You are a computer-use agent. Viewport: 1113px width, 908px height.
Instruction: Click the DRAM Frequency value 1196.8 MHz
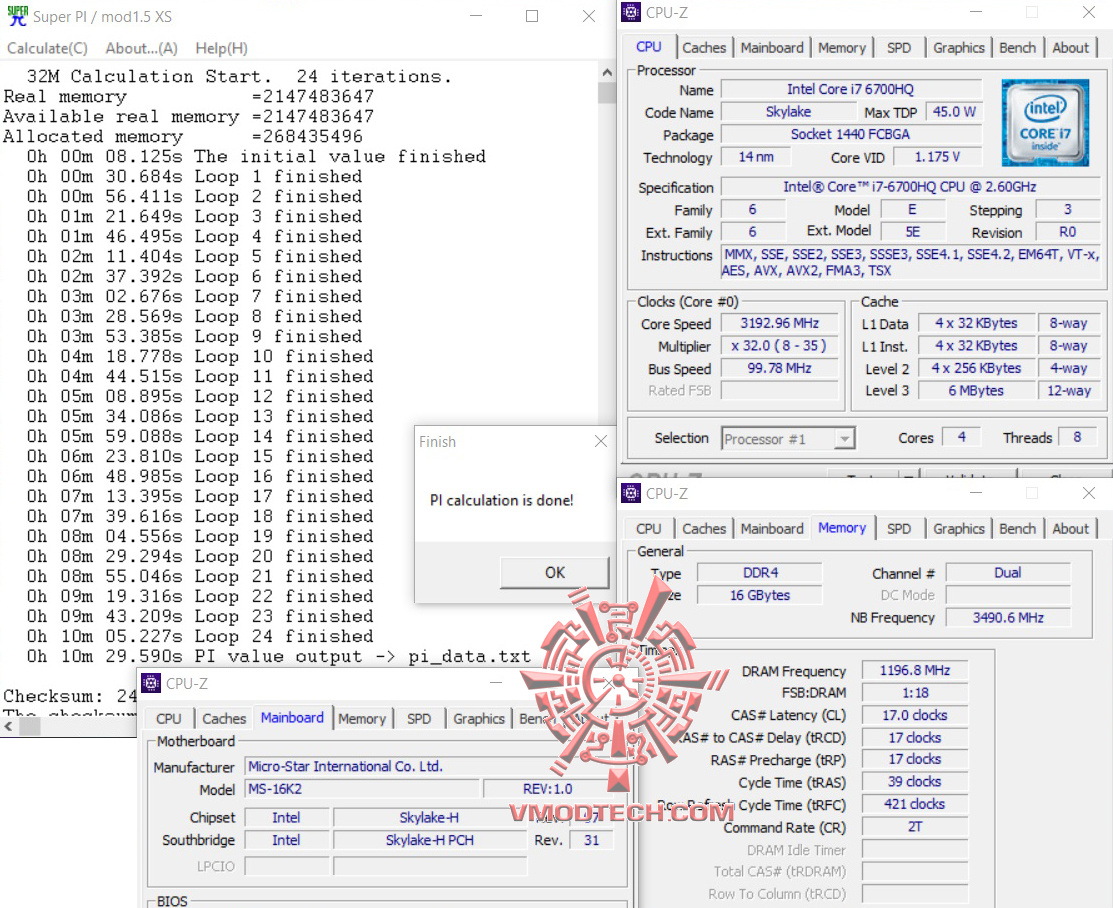tap(914, 670)
